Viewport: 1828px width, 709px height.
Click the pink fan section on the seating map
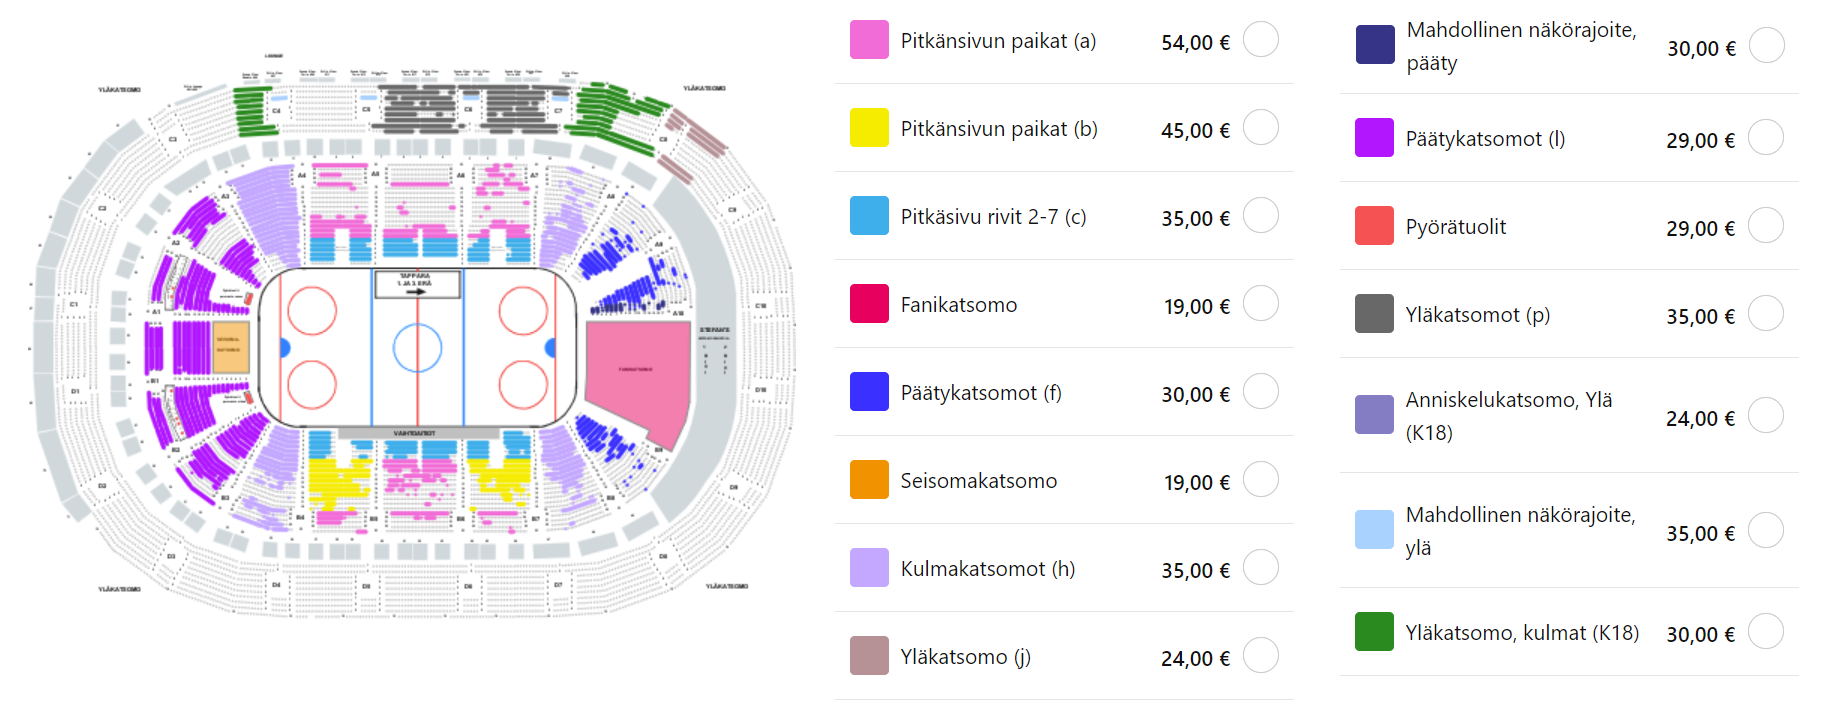pos(637,377)
